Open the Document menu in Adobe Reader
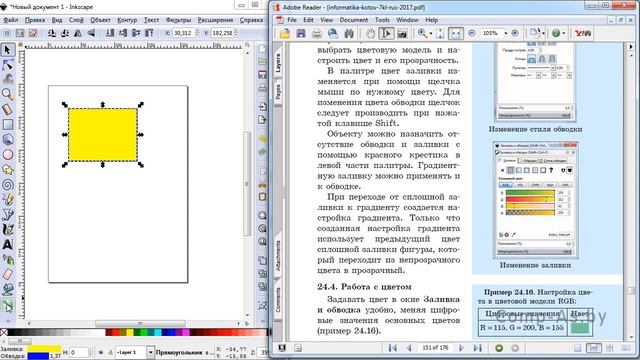 click(x=353, y=20)
